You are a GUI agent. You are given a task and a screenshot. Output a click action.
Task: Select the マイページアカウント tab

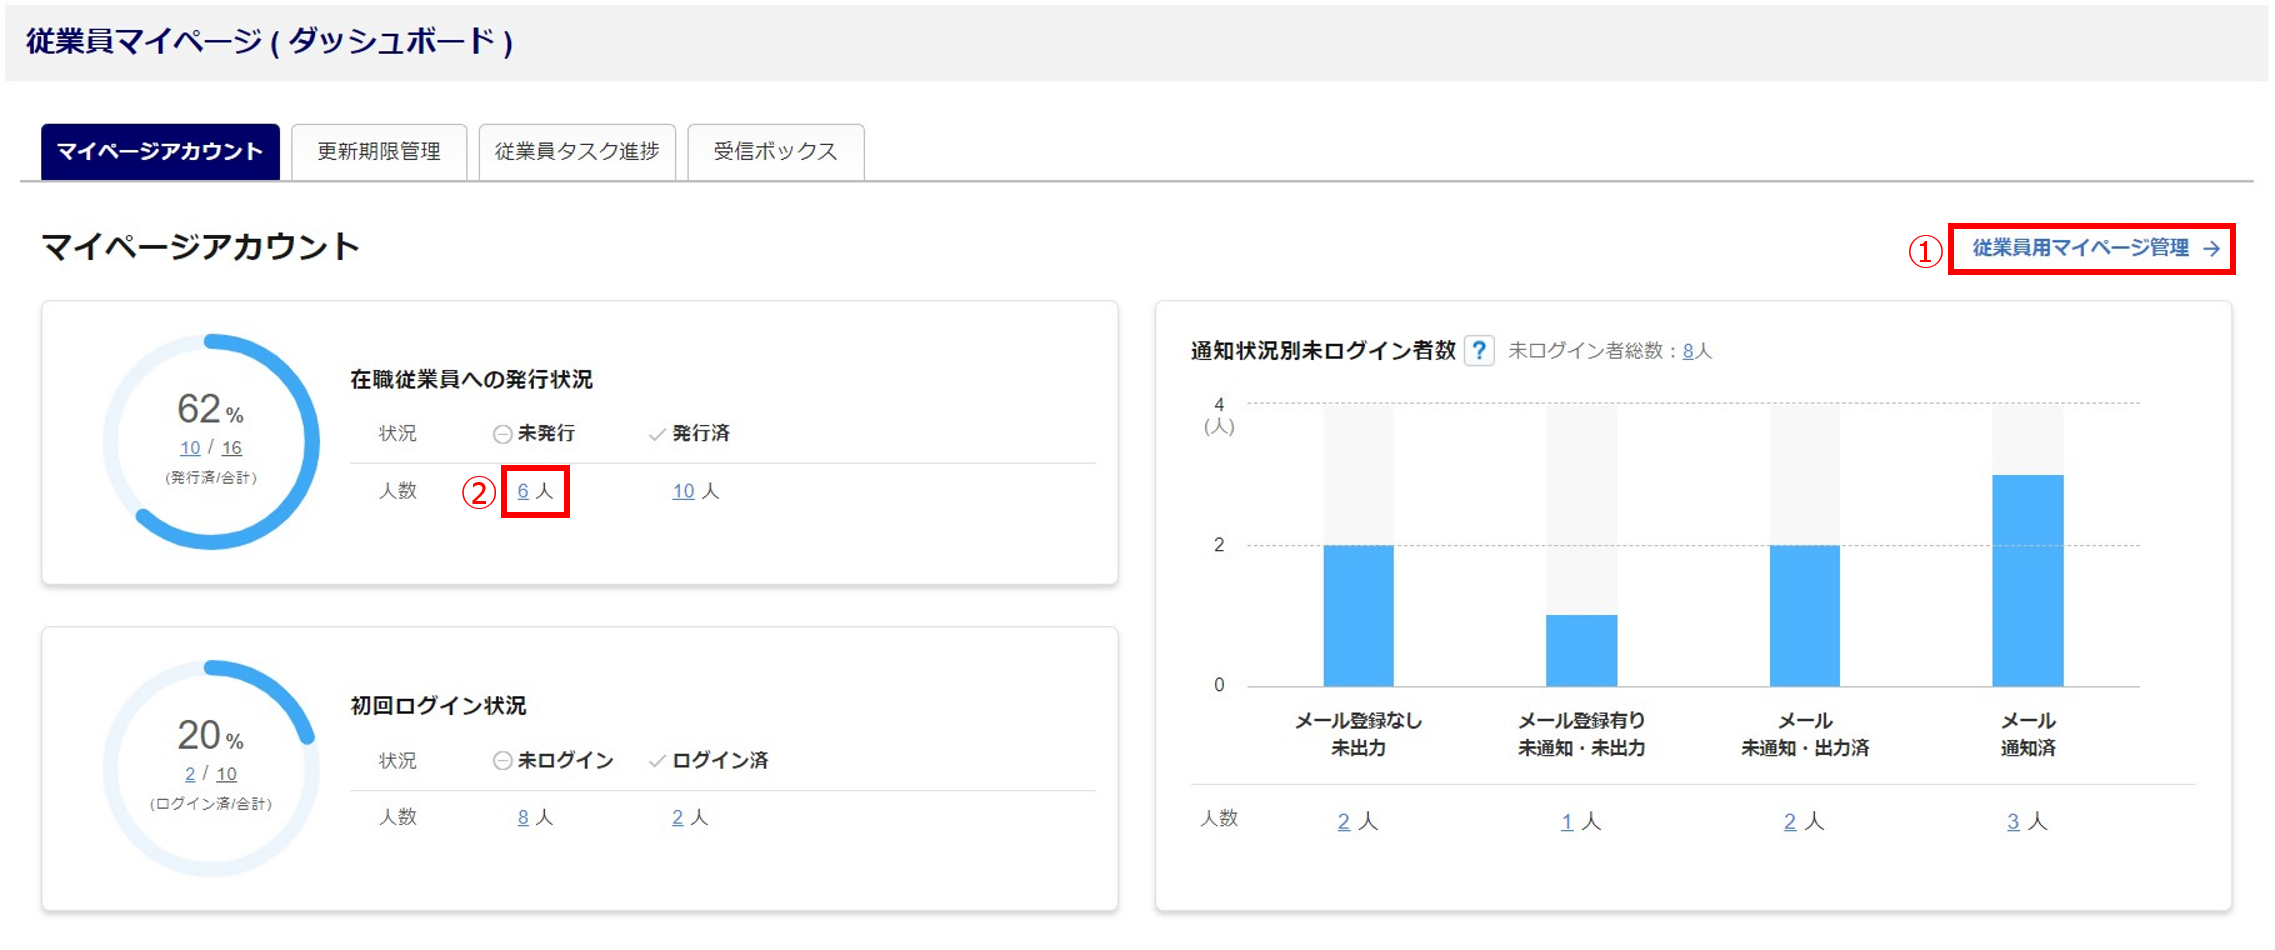point(160,152)
